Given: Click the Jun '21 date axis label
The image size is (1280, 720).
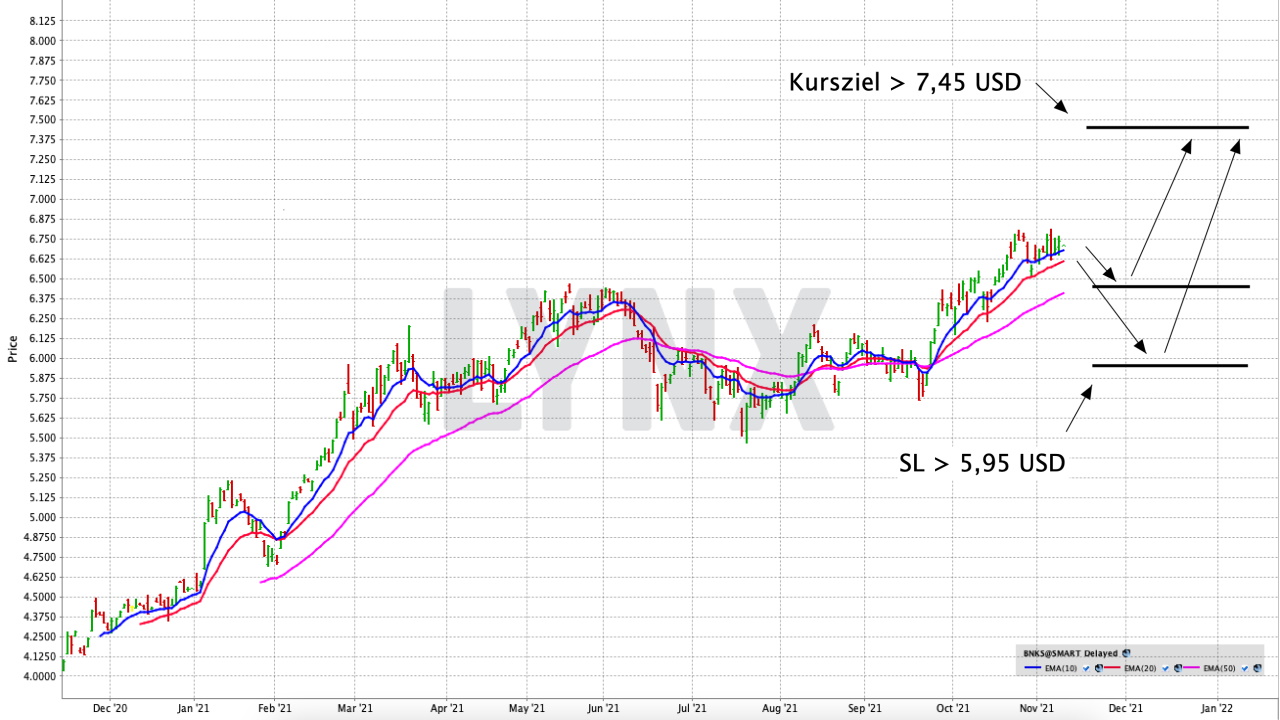Looking at the screenshot, I should coord(603,708).
